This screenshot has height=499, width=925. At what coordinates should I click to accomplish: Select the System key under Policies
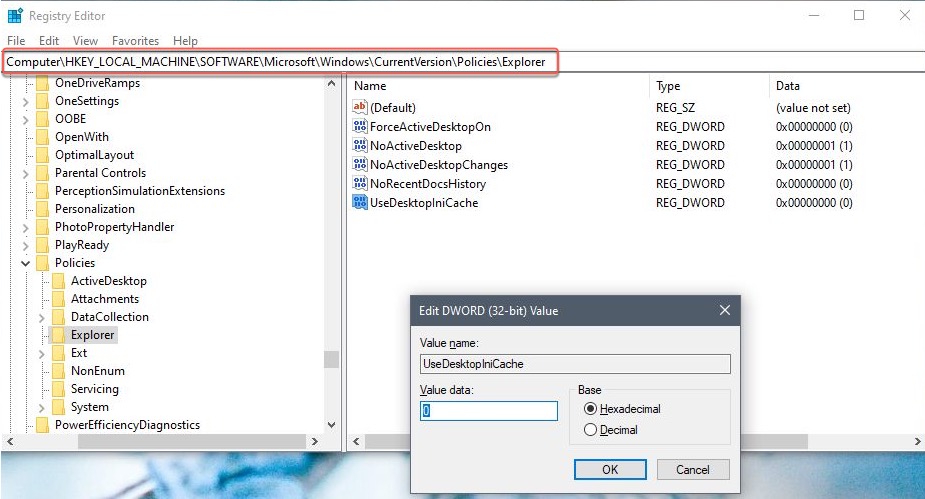pyautogui.click(x=90, y=407)
